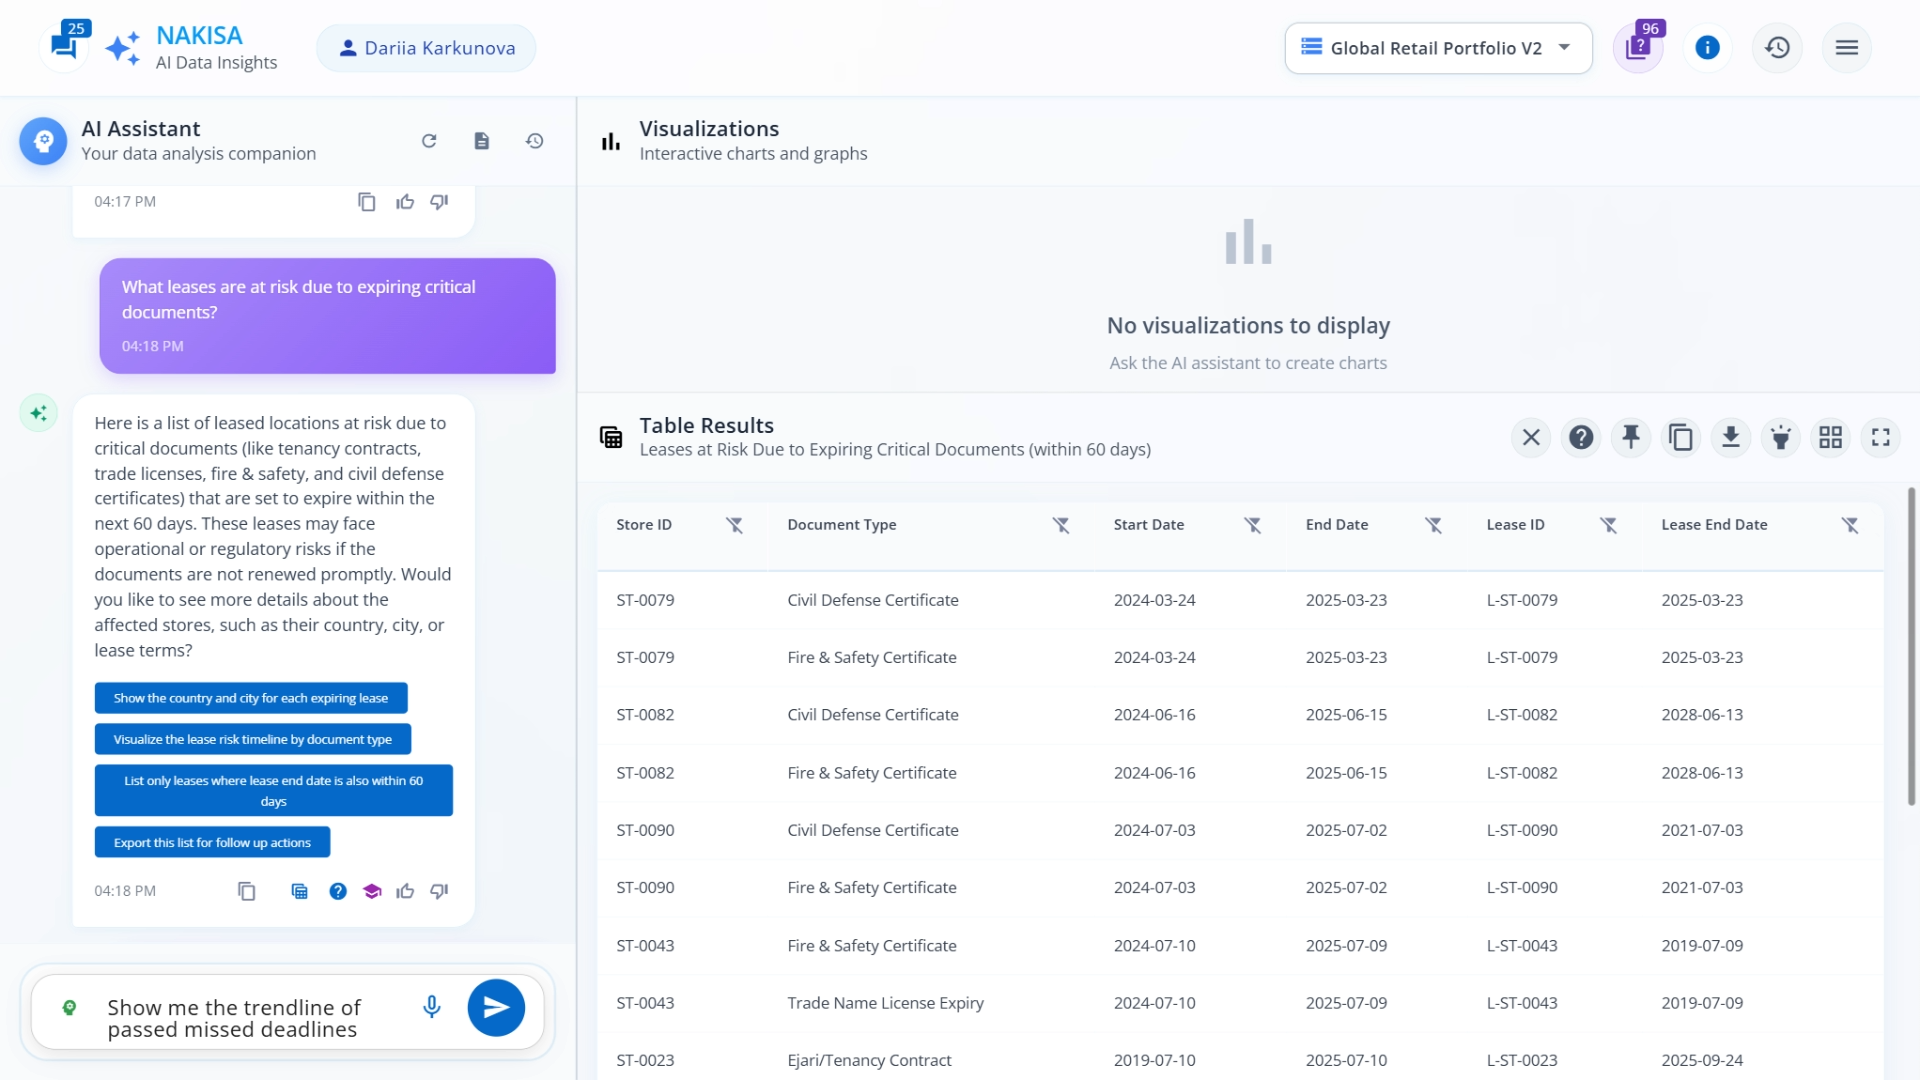Open the Dariia Karkunova user profile chip
The width and height of the screenshot is (1920, 1080).
coord(427,48)
